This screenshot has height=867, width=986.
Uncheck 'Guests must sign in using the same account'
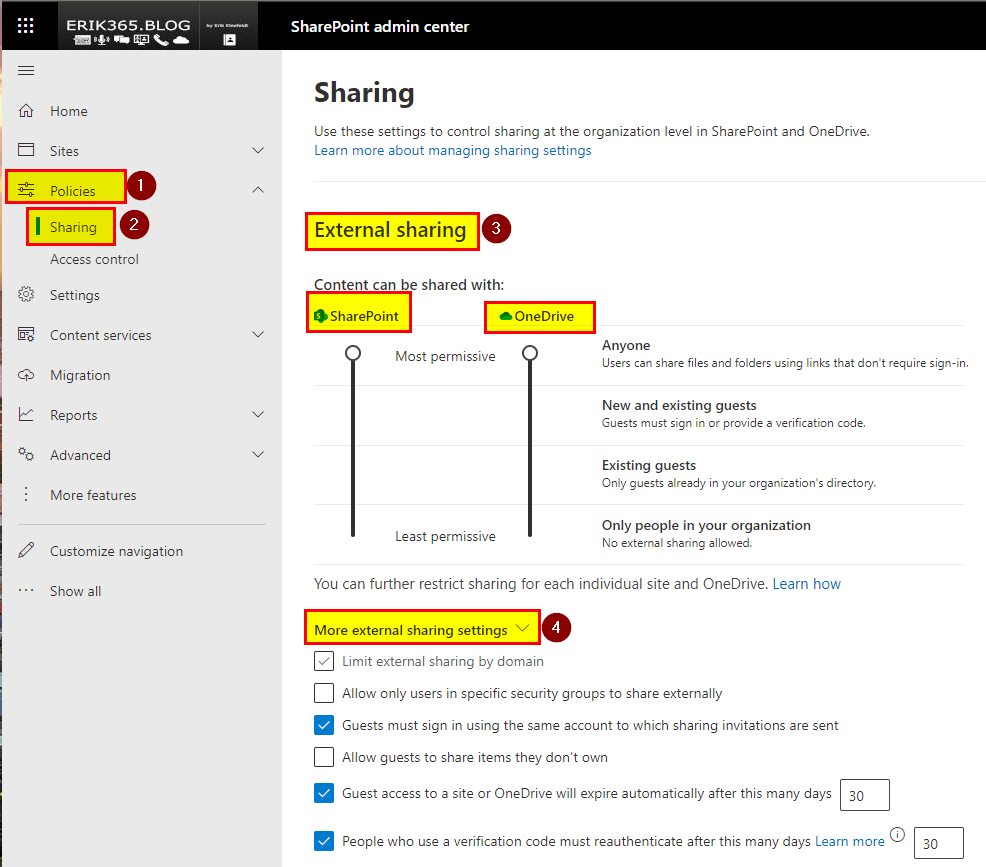tap(324, 725)
